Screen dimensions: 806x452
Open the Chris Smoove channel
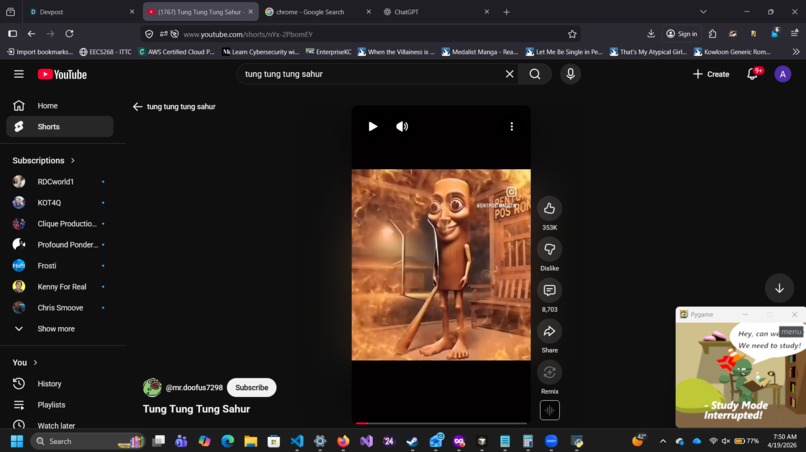pos(60,308)
